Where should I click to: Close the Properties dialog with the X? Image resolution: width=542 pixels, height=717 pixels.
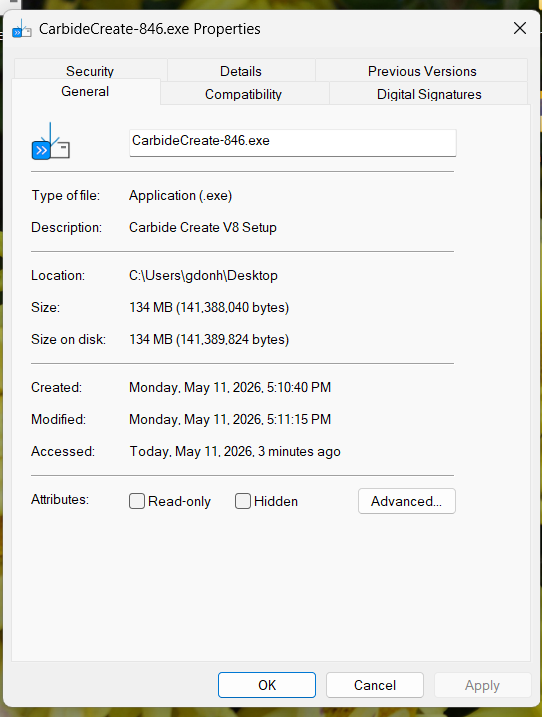pos(520,28)
